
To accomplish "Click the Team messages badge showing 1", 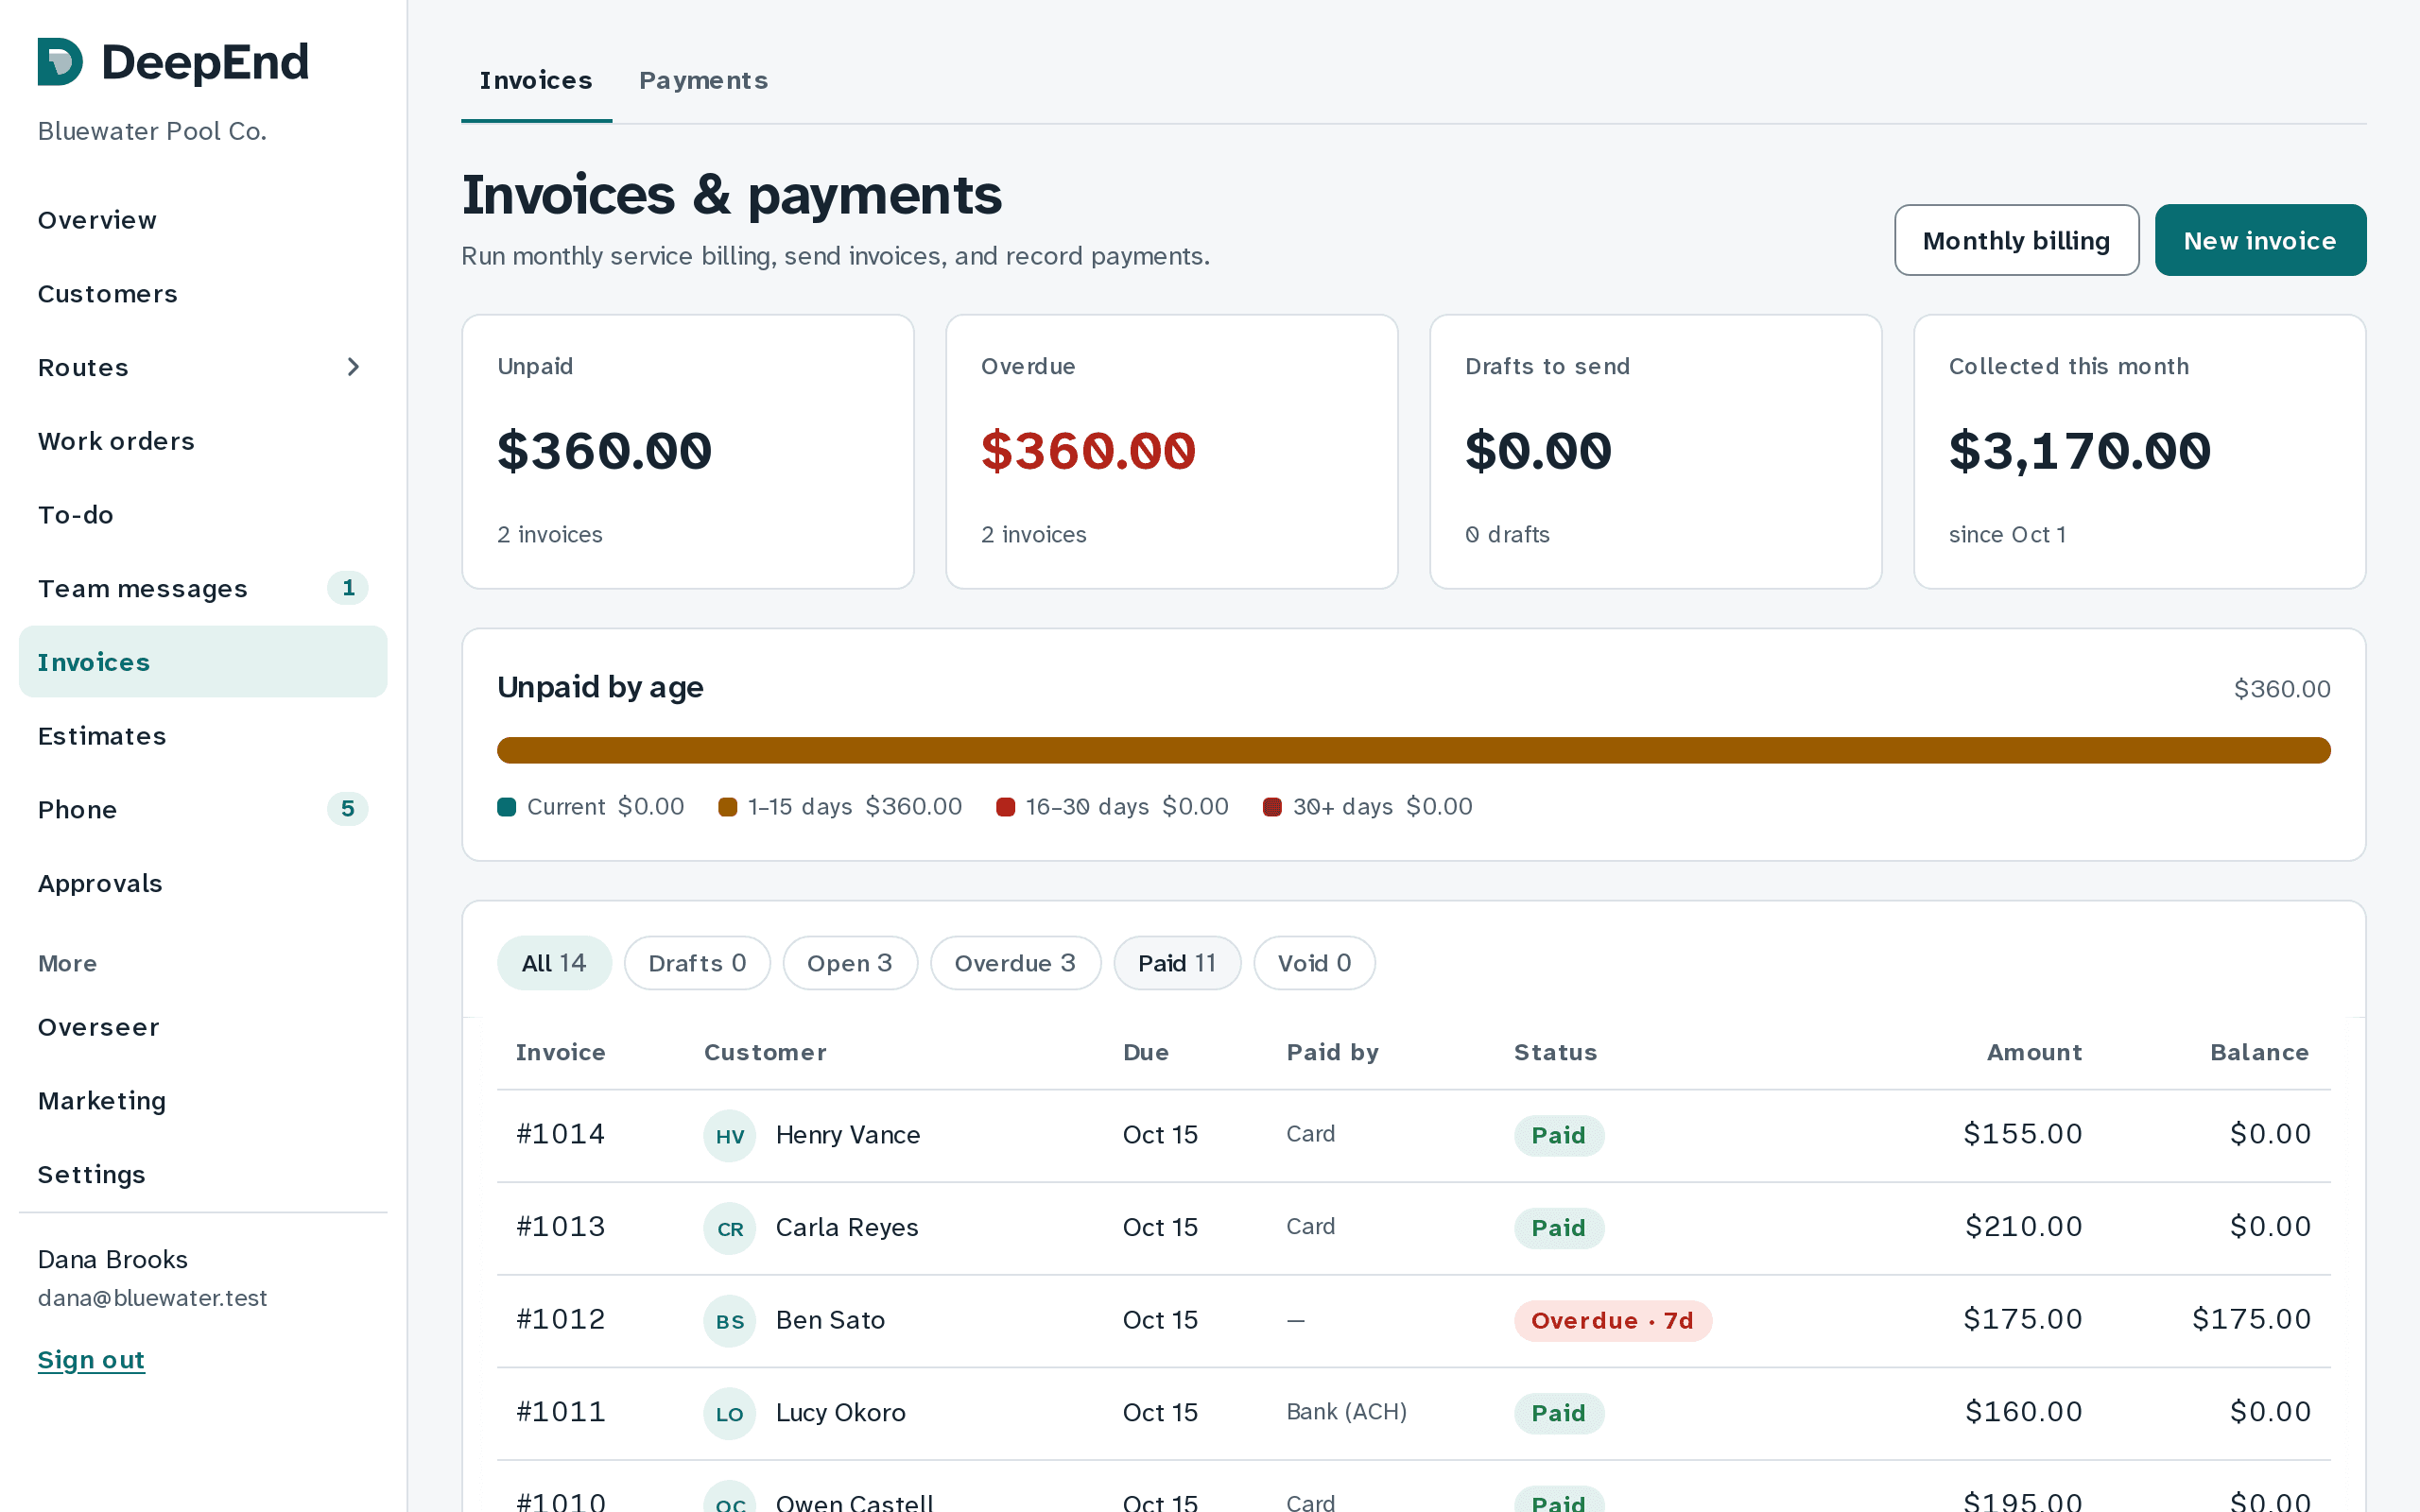I will pos(348,588).
